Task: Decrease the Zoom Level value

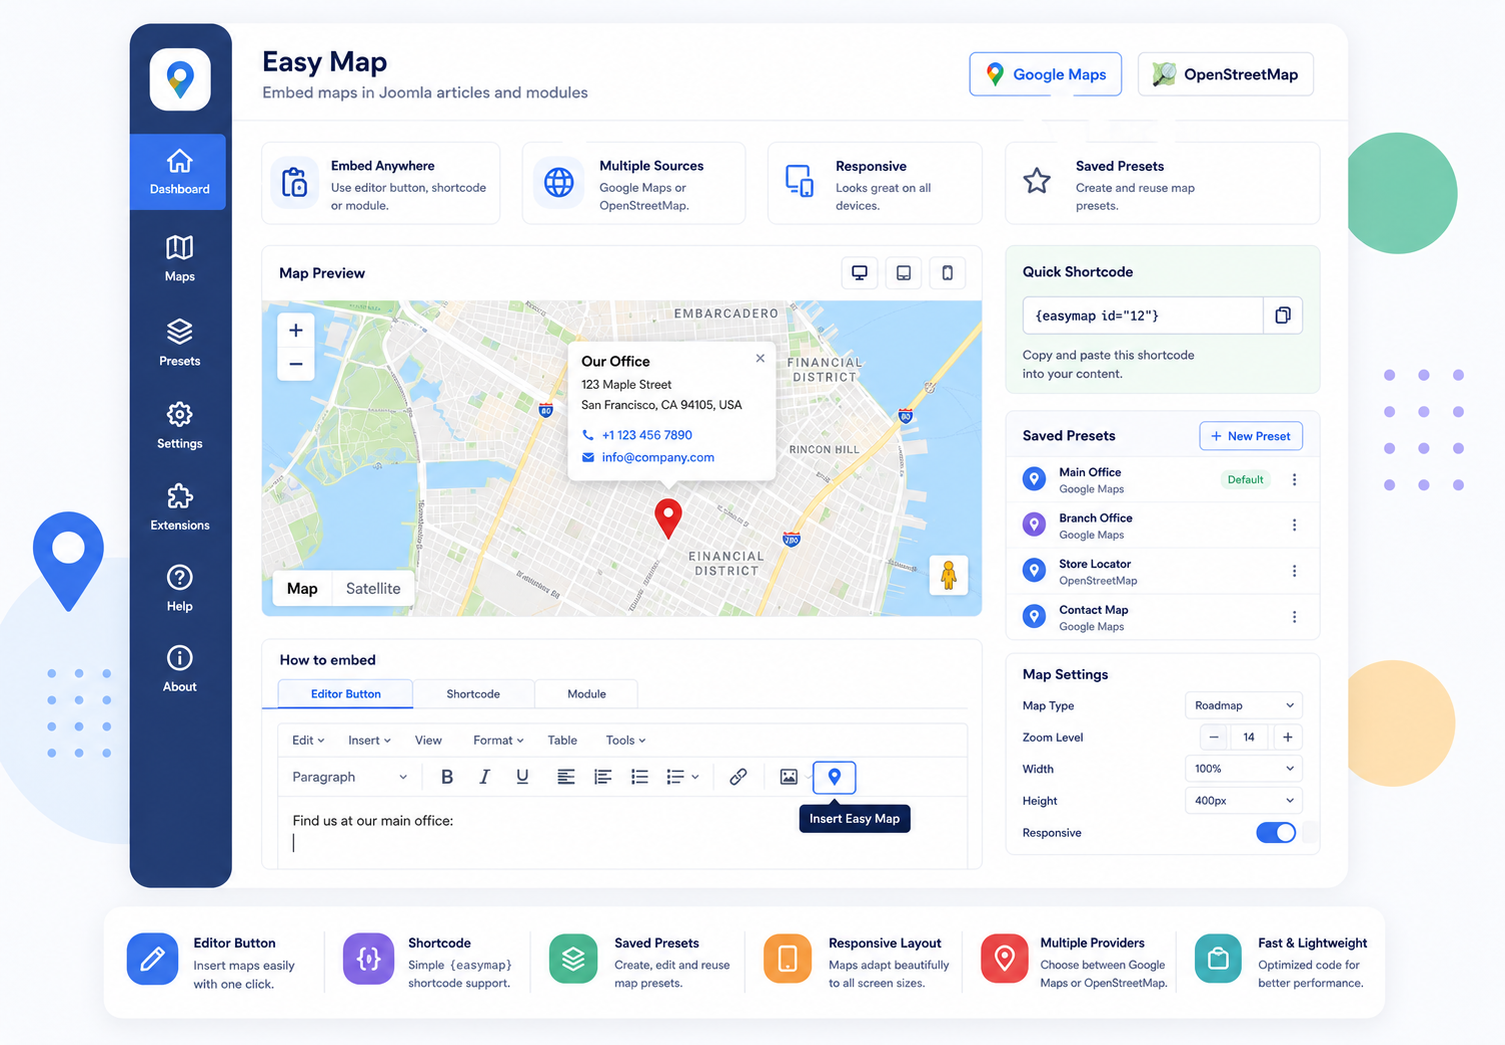Action: [x=1213, y=737]
